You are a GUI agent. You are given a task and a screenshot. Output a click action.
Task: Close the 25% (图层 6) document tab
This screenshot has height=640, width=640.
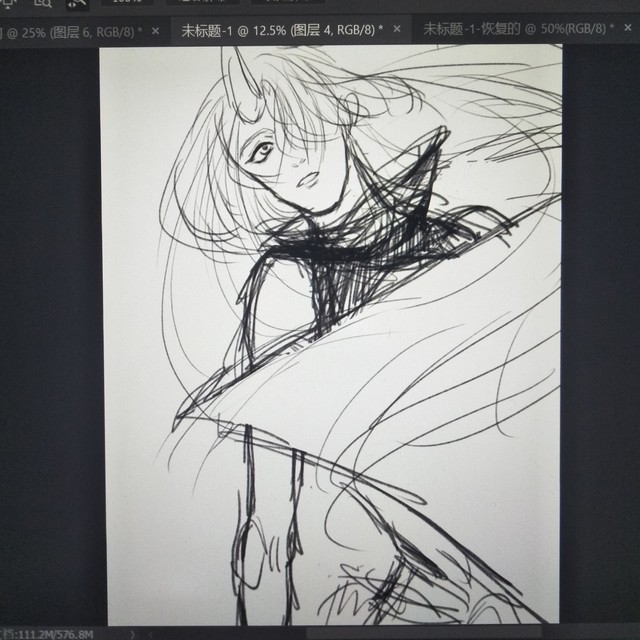point(155,31)
